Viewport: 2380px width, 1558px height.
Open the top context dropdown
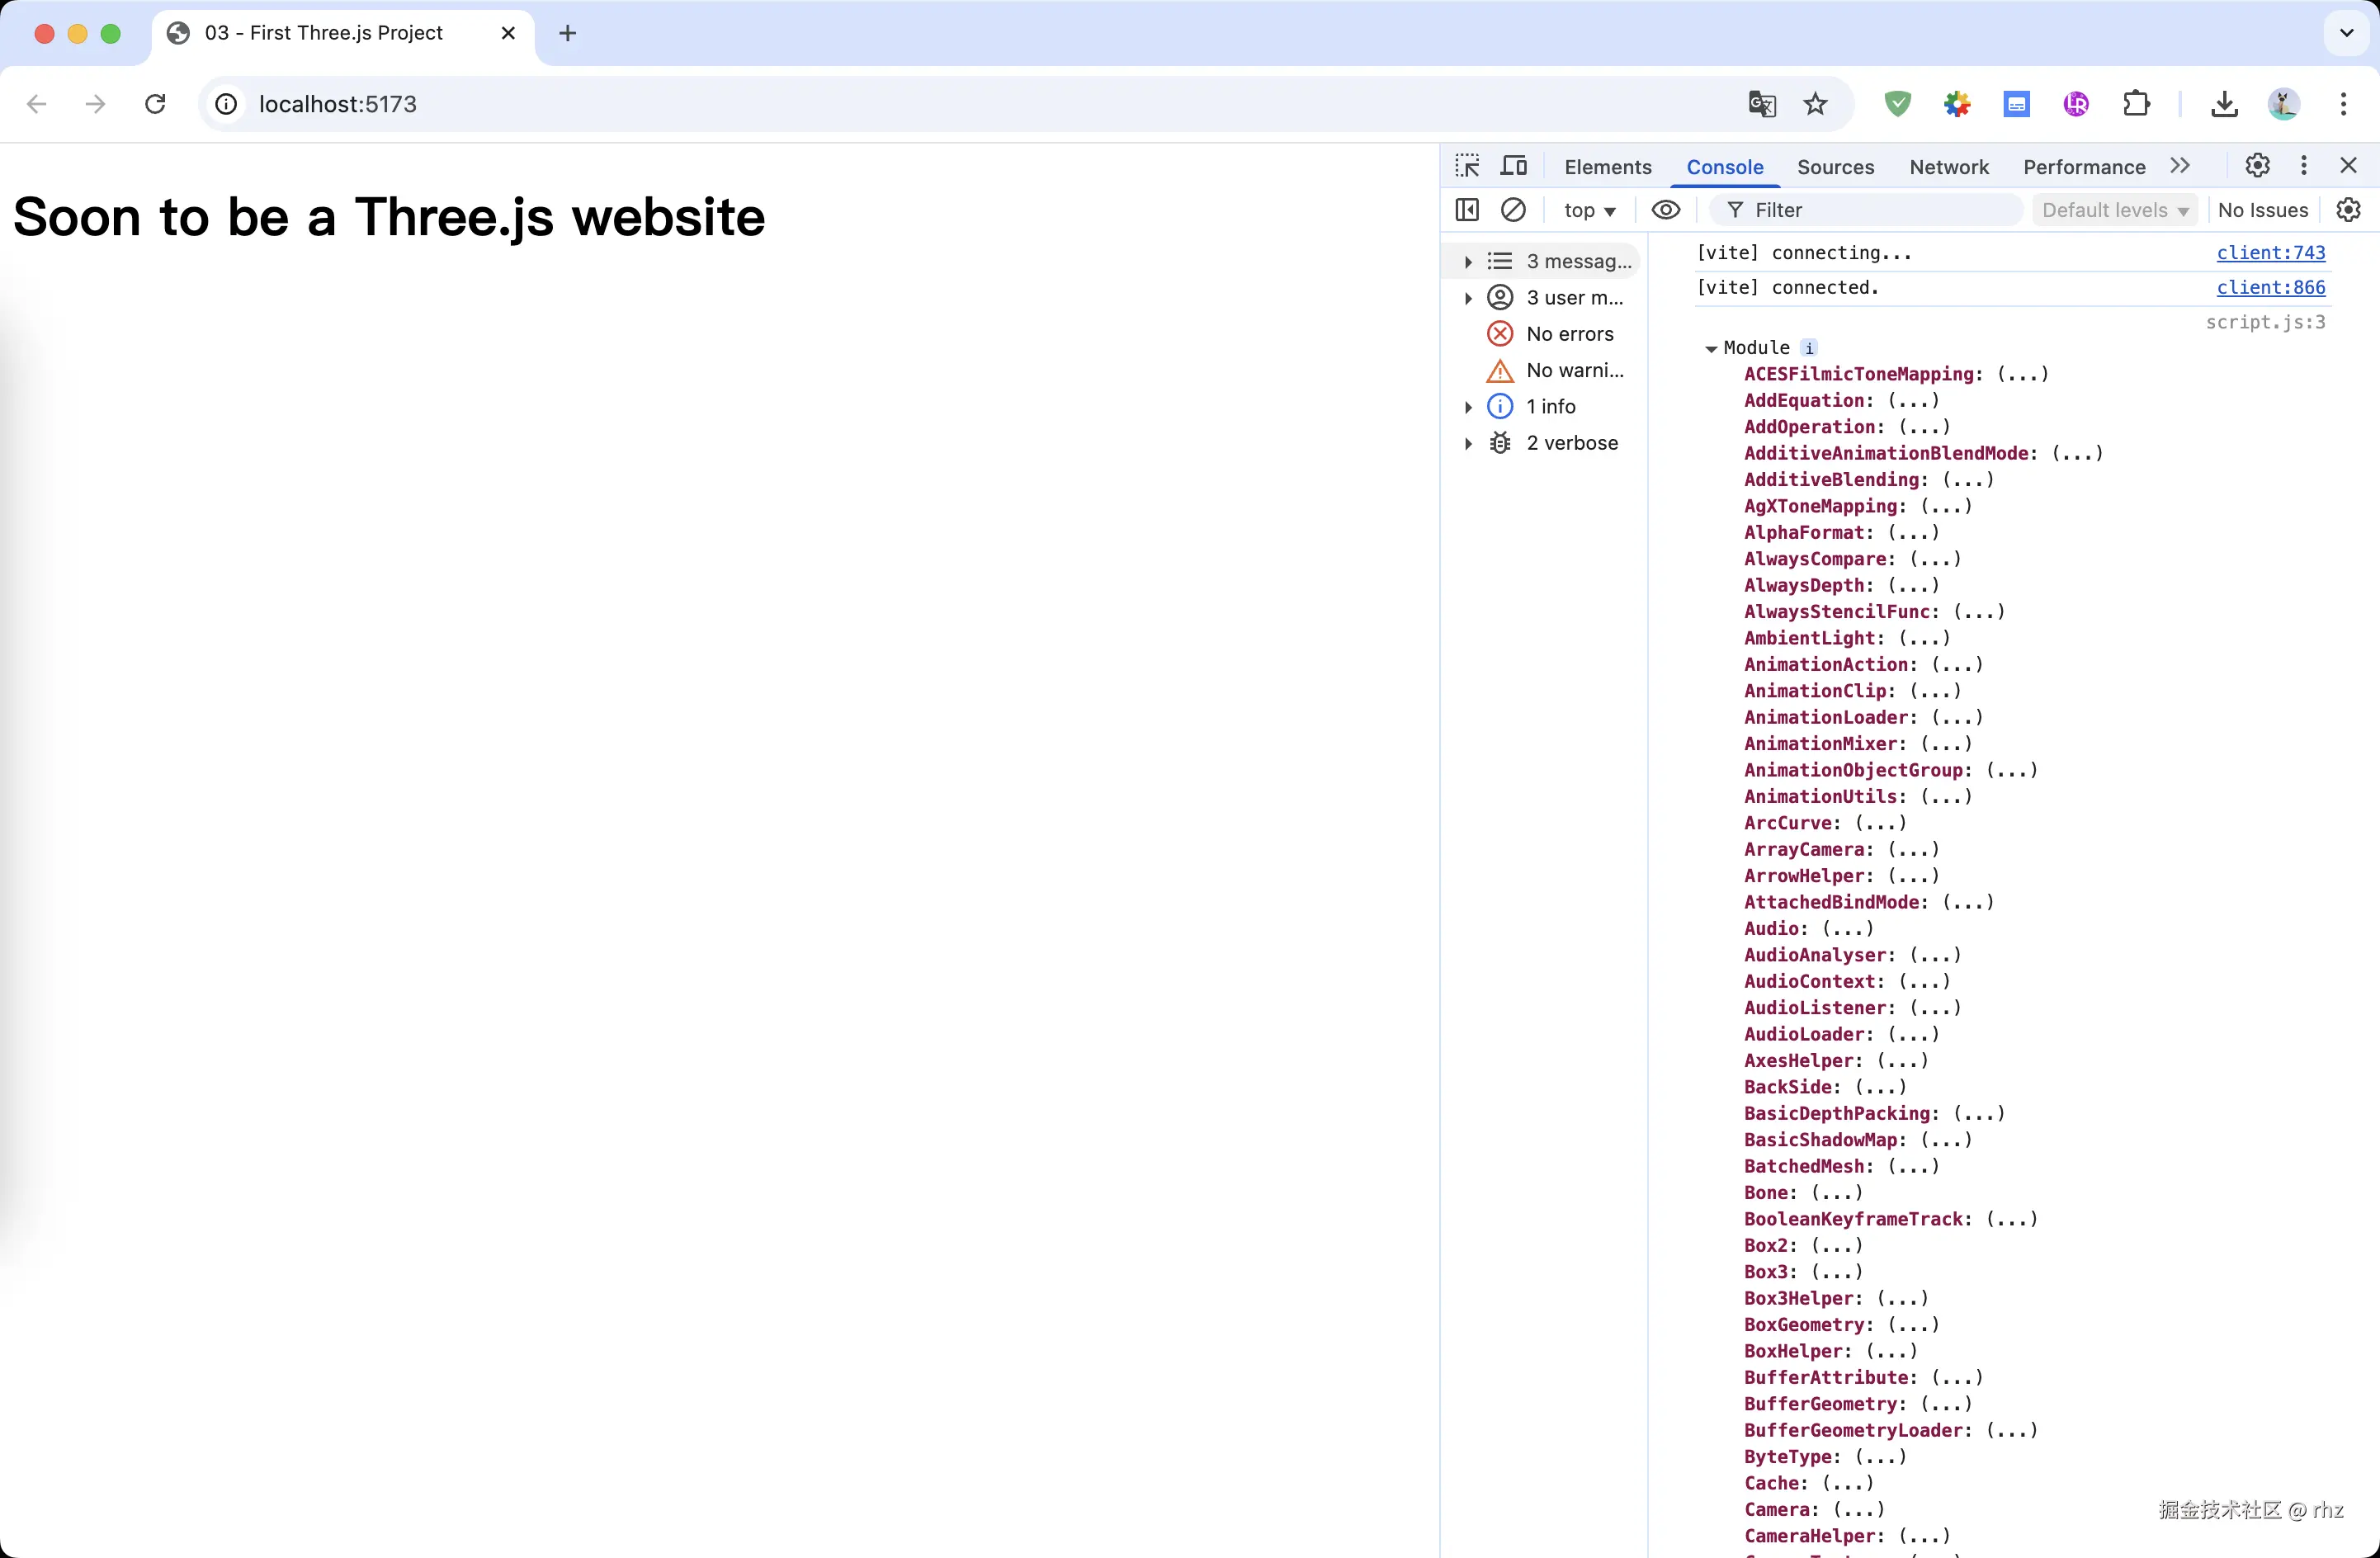coord(1589,210)
